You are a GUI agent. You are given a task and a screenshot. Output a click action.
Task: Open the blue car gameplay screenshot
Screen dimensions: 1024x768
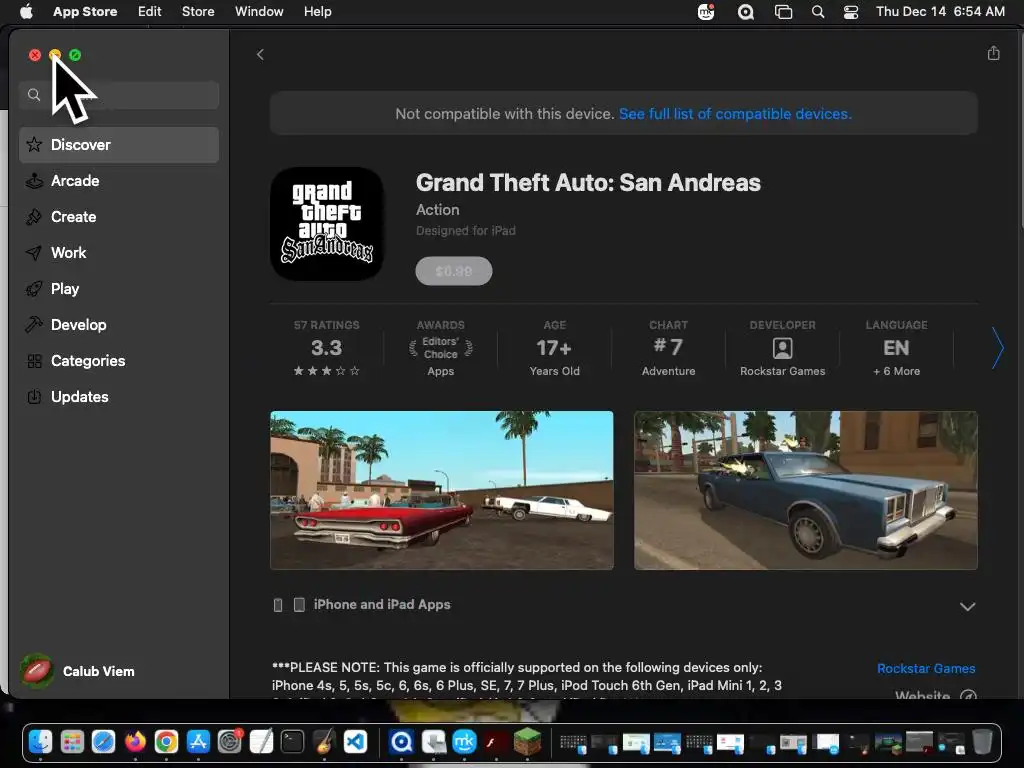click(806, 490)
